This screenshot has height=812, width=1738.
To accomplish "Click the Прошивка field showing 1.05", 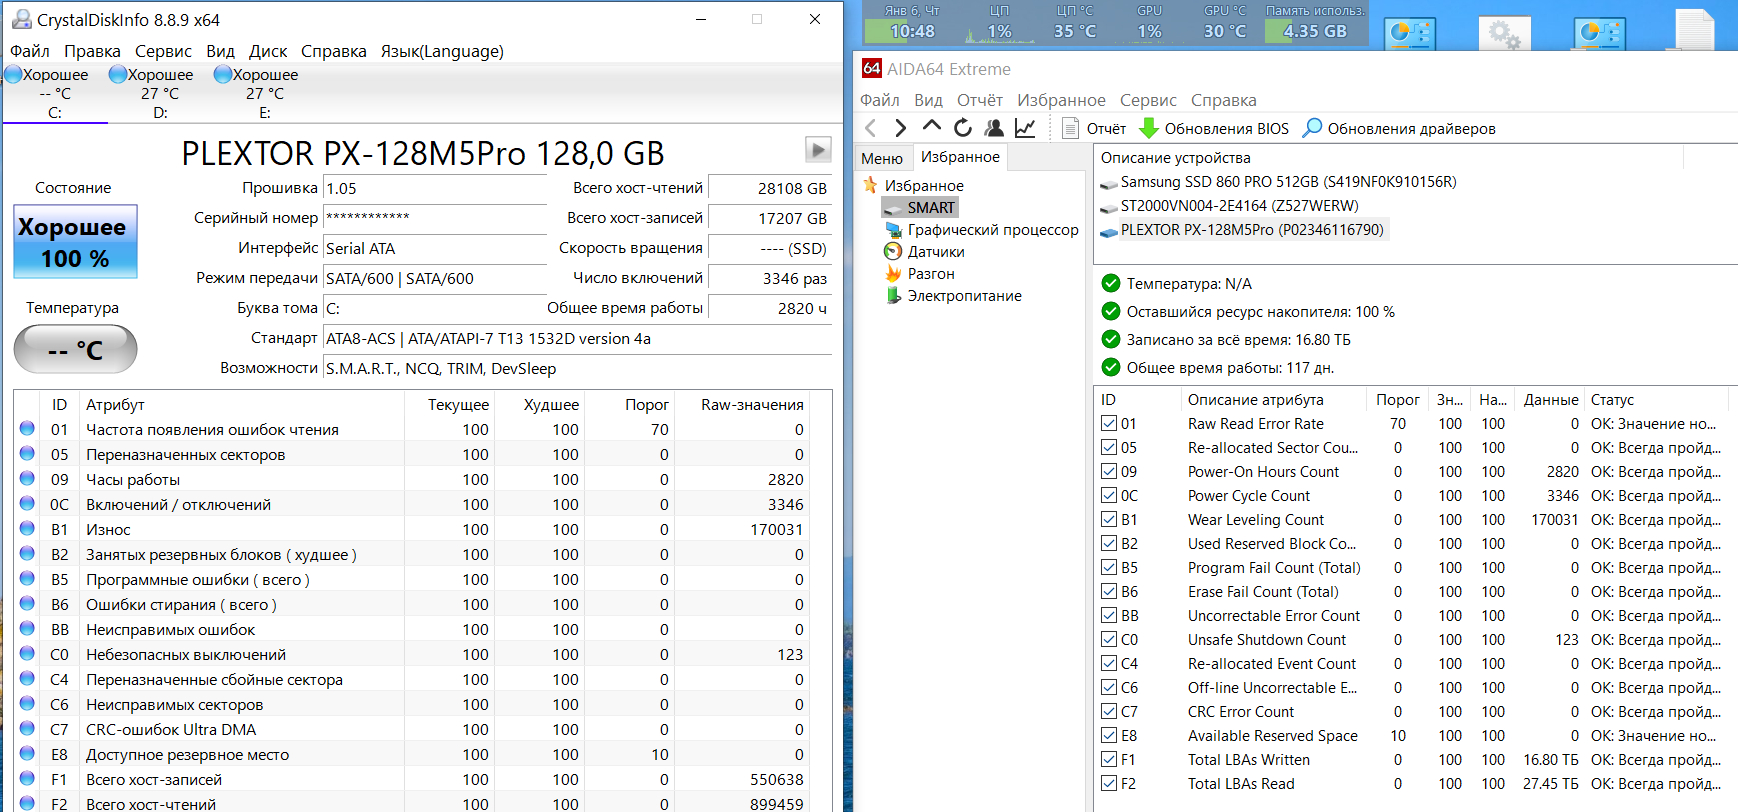I will pos(436,188).
